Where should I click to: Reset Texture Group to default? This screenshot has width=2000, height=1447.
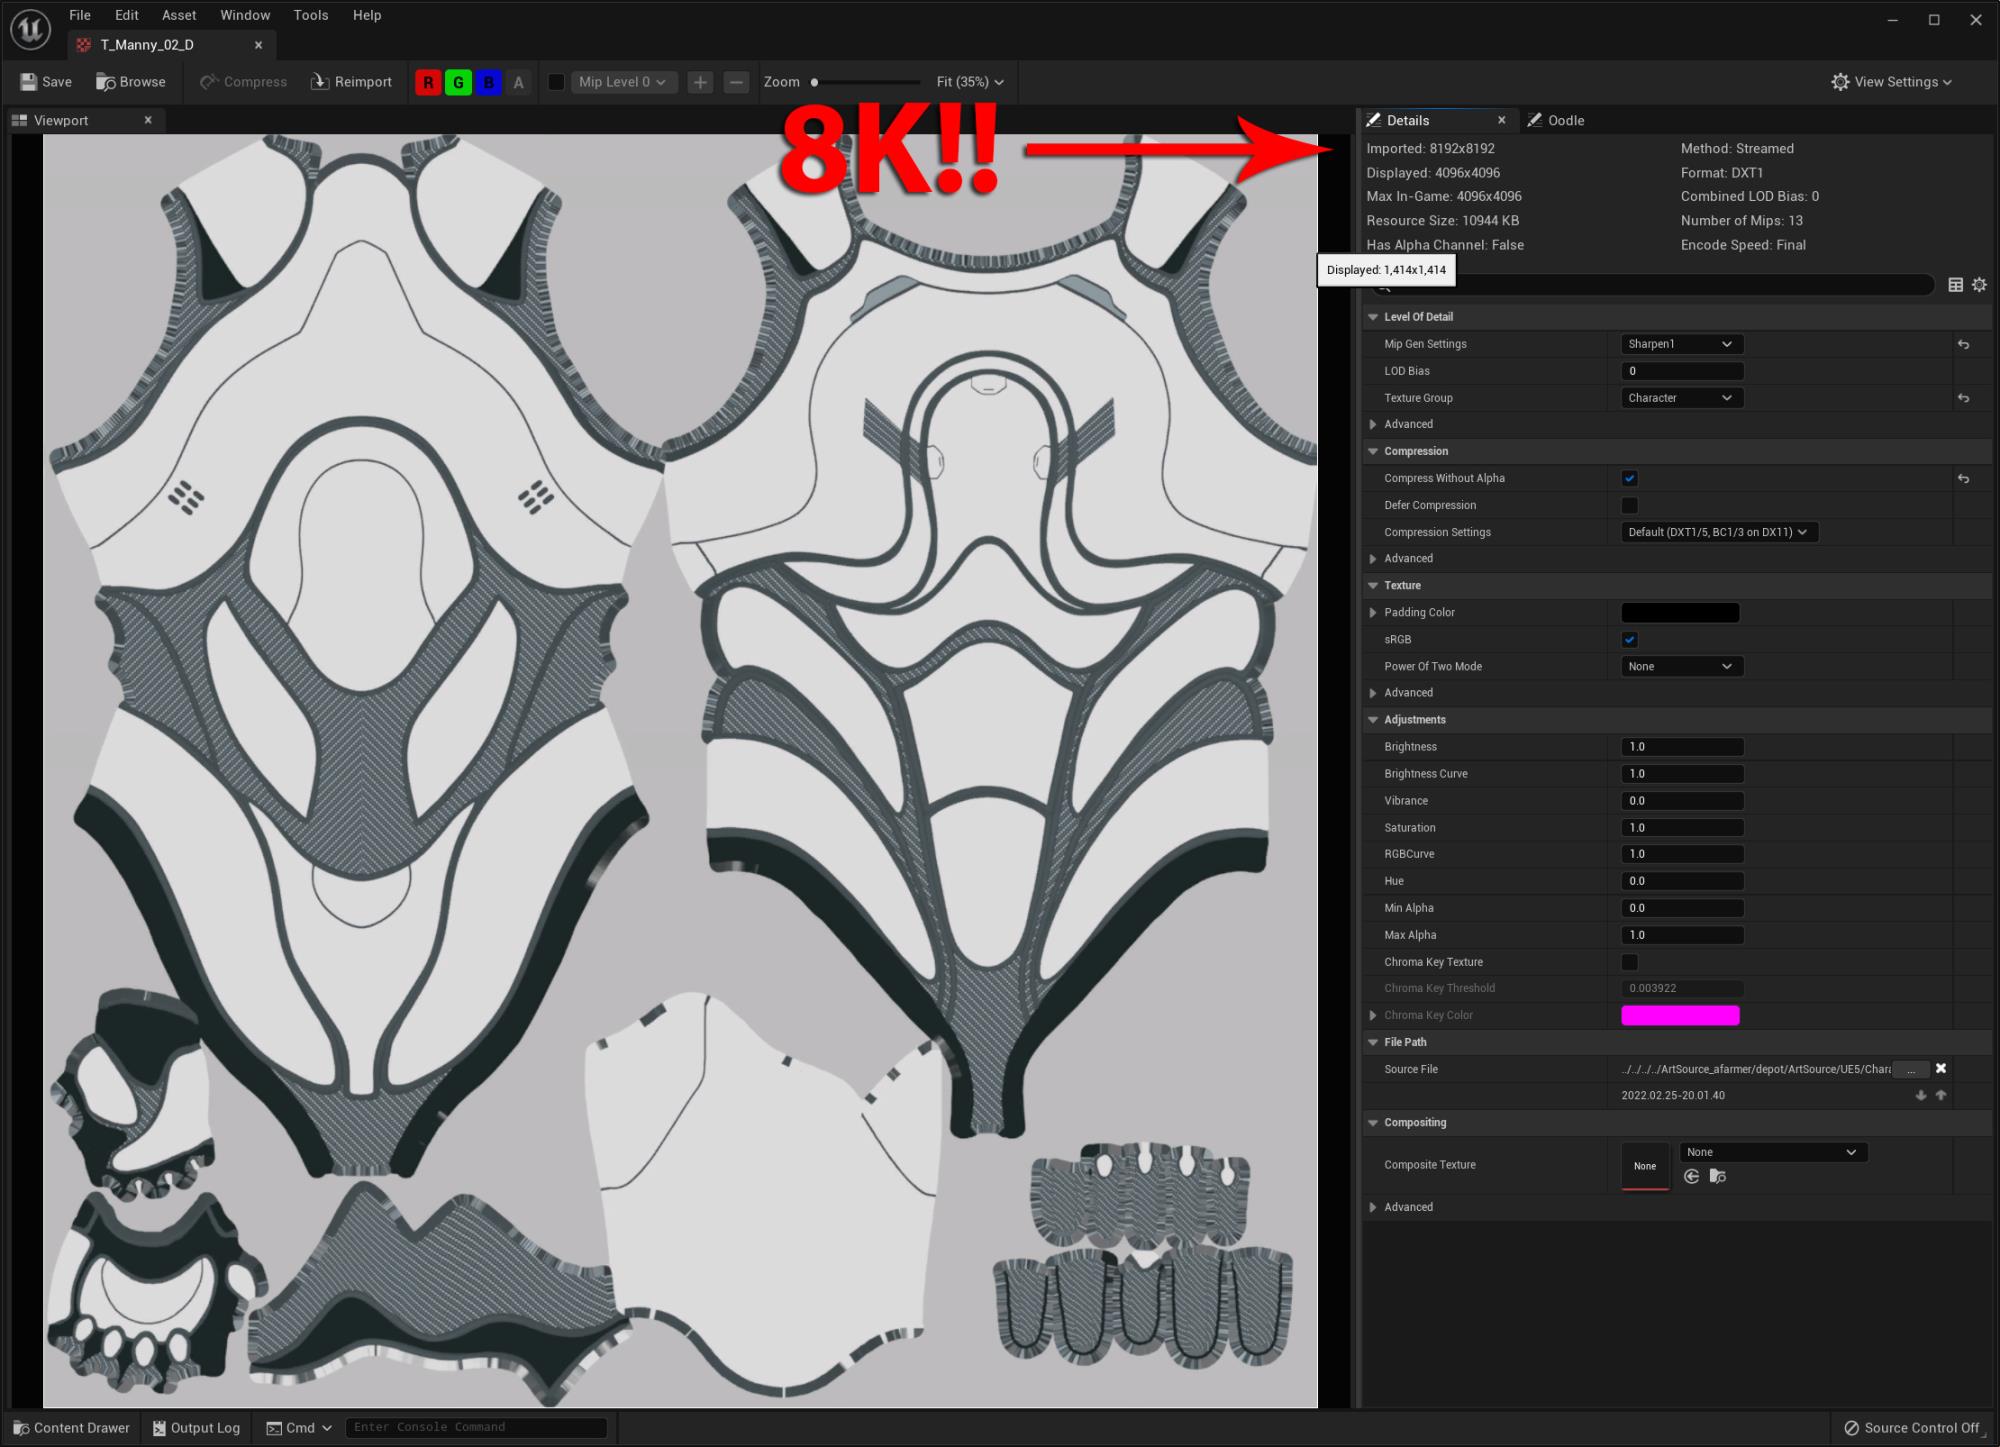pyautogui.click(x=1963, y=398)
